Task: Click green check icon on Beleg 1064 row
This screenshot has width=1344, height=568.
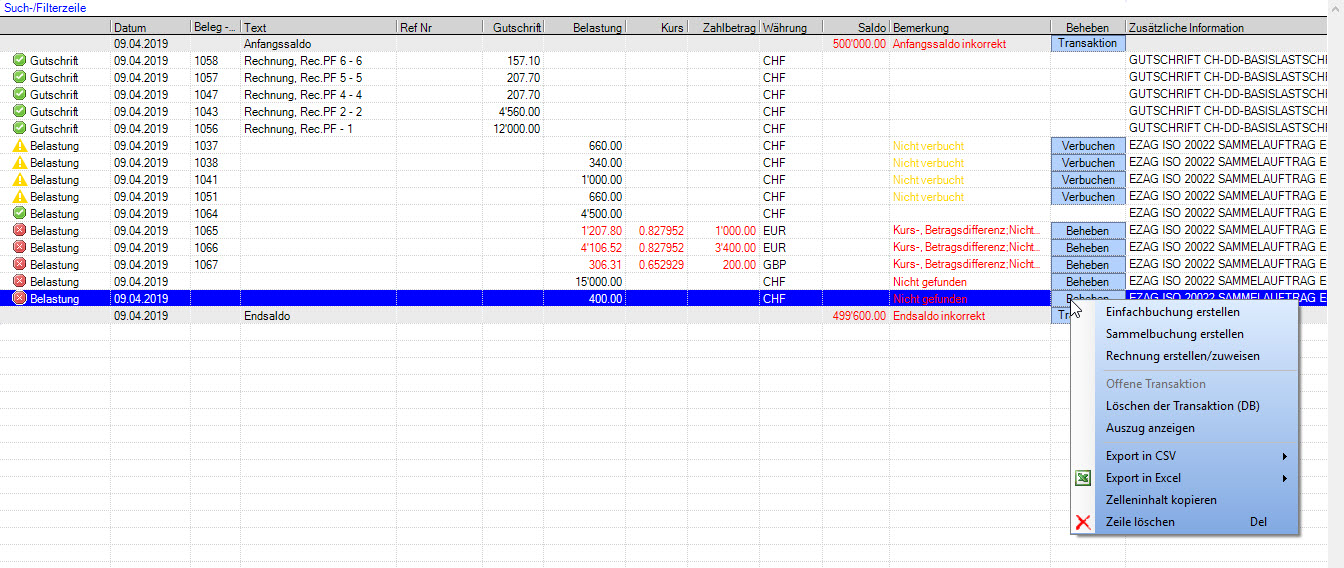Action: (x=19, y=214)
